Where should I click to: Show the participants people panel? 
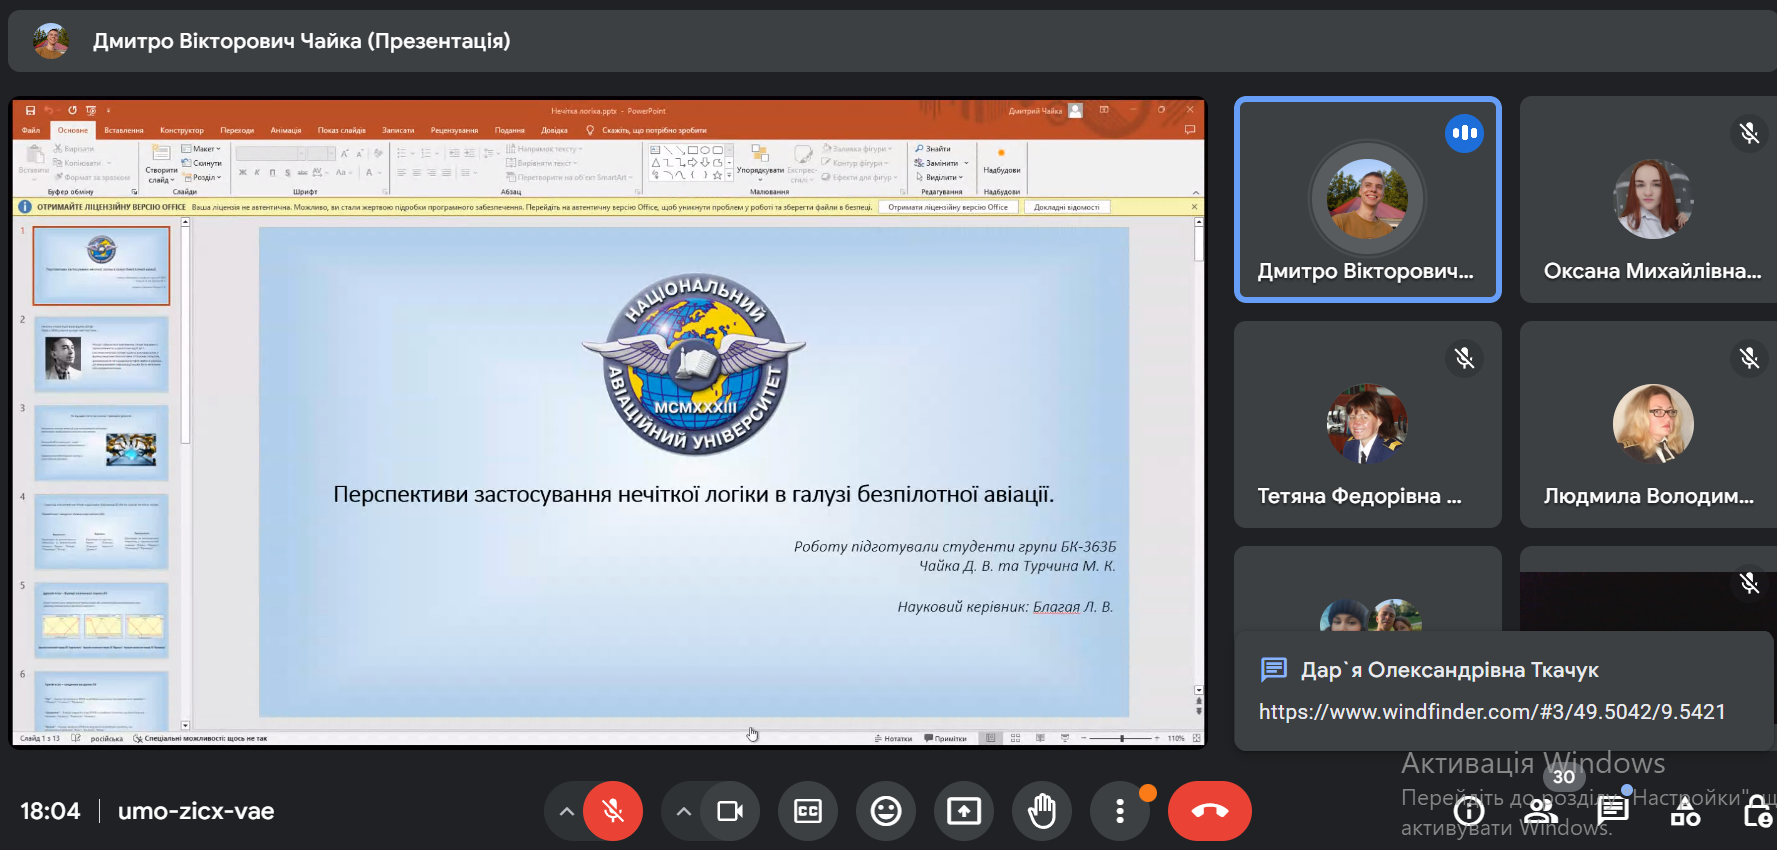[1541, 811]
